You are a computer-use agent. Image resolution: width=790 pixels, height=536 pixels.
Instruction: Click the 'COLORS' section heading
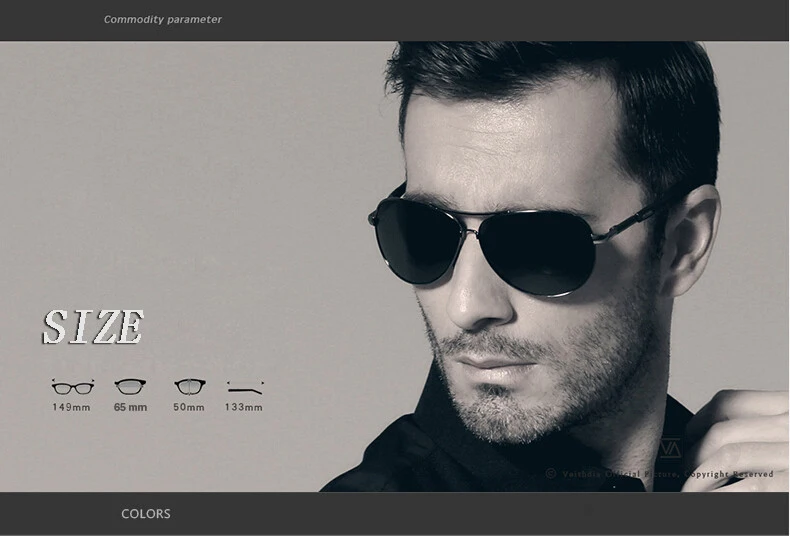(x=146, y=514)
